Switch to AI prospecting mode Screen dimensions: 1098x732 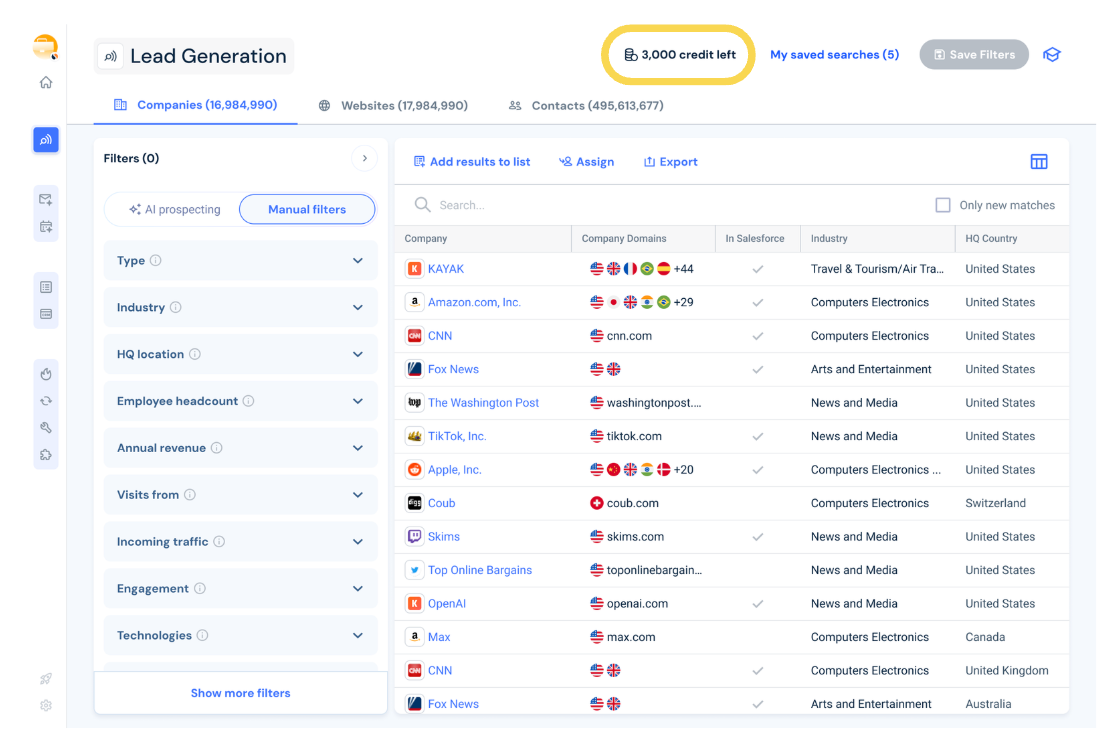click(x=175, y=209)
